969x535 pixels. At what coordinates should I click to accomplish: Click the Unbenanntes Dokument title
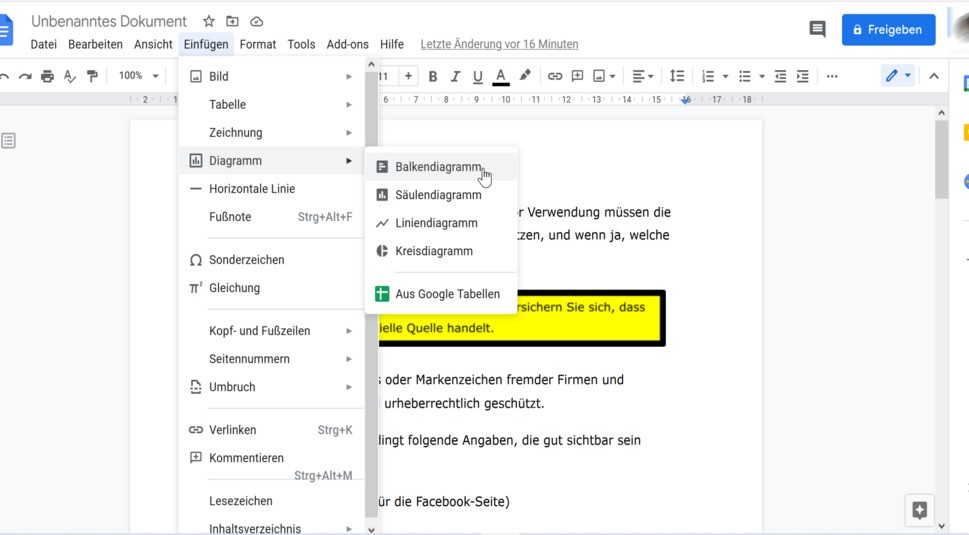click(x=109, y=22)
